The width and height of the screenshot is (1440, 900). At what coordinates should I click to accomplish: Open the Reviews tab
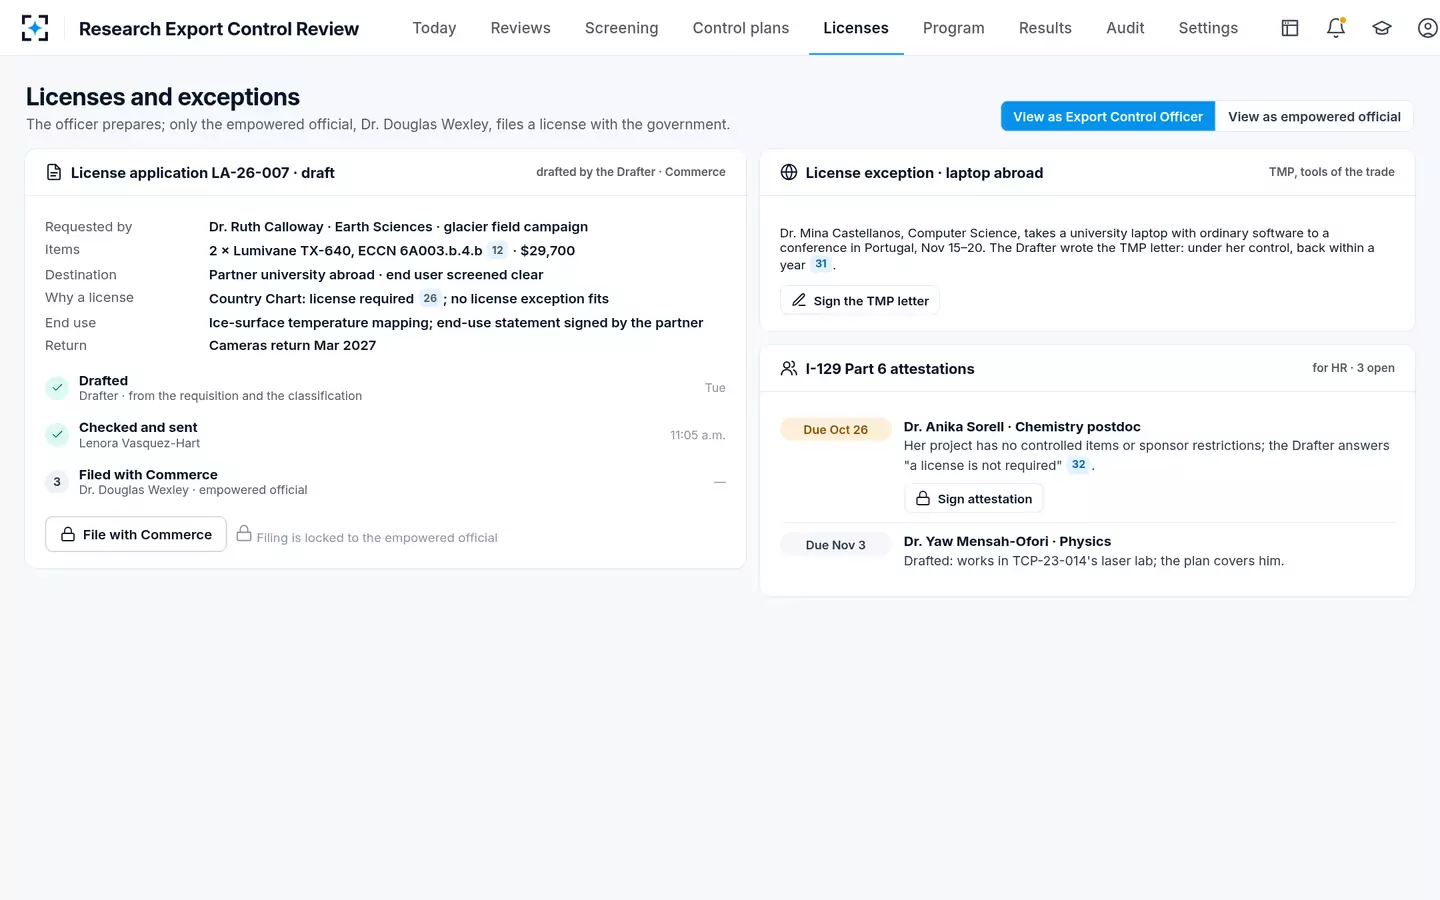click(x=520, y=28)
